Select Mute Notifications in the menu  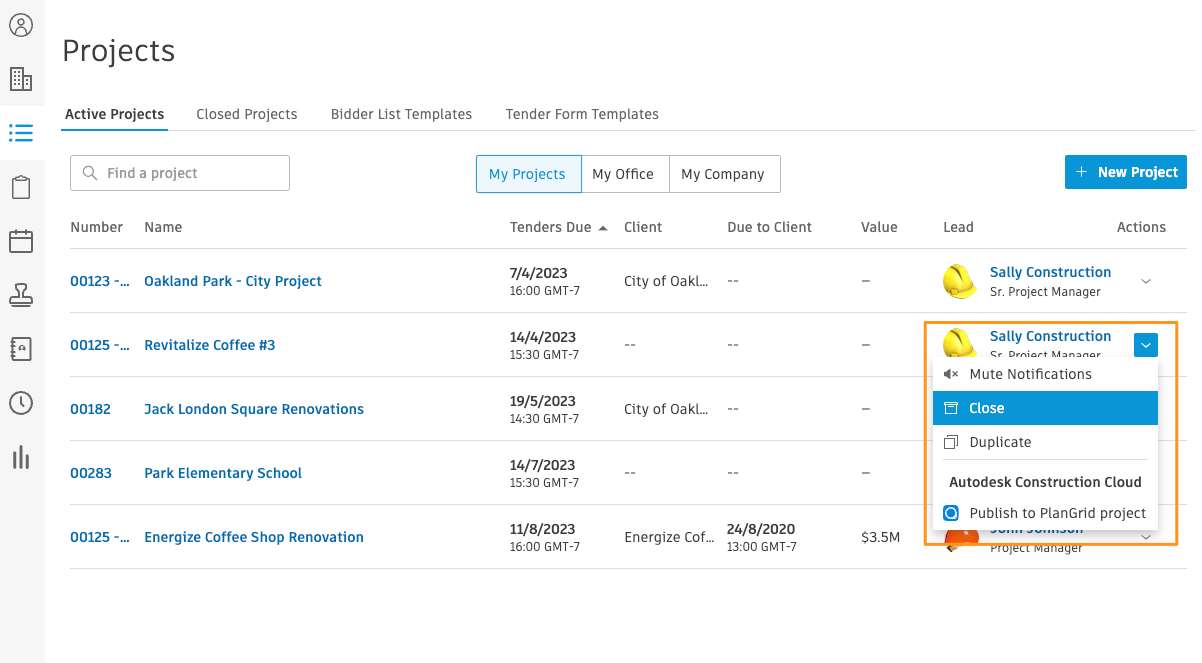pyautogui.click(x=1045, y=374)
